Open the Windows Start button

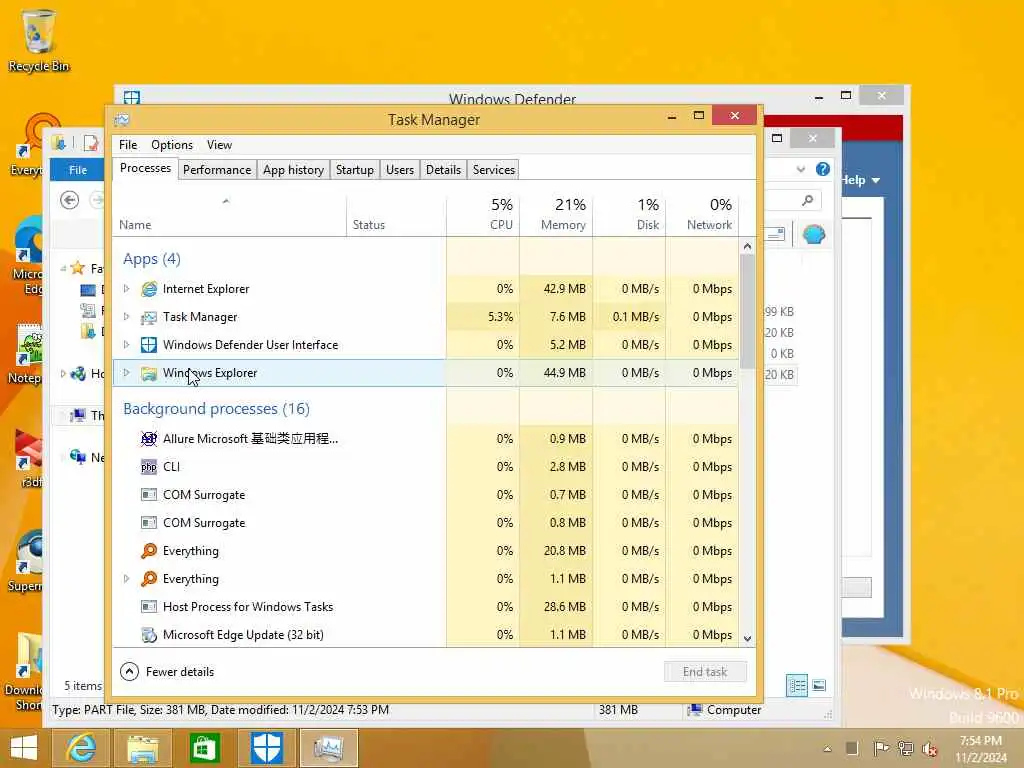pos(24,748)
